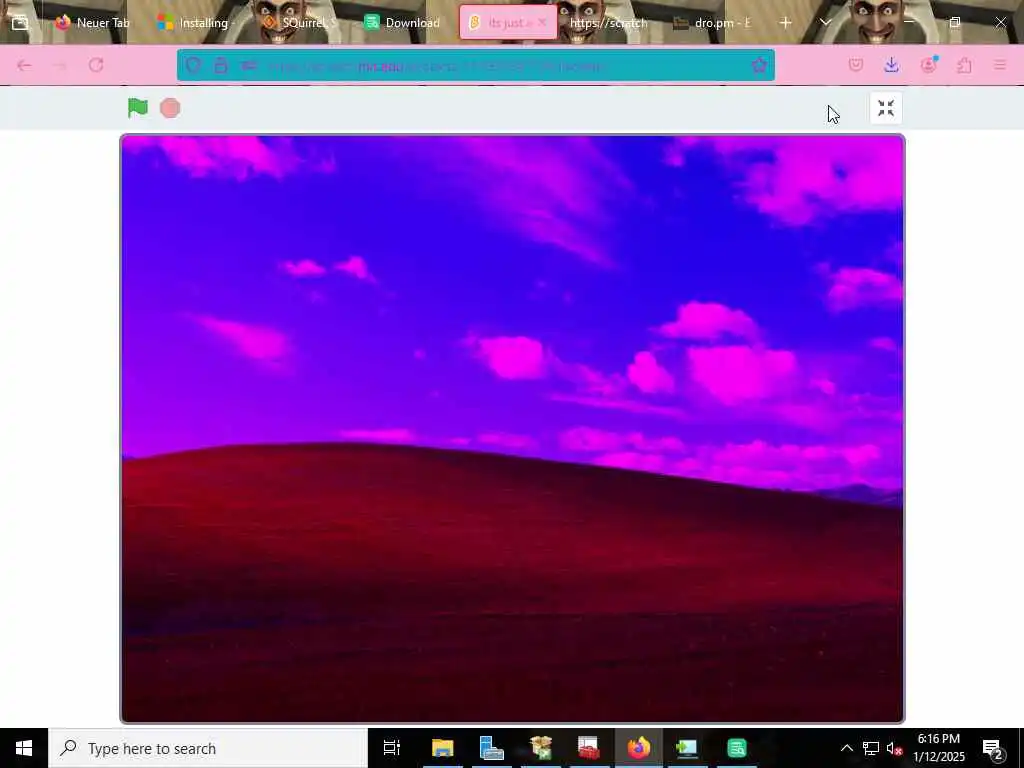Switch to the Download browser tab
The width and height of the screenshot is (1024, 768).
coord(402,23)
